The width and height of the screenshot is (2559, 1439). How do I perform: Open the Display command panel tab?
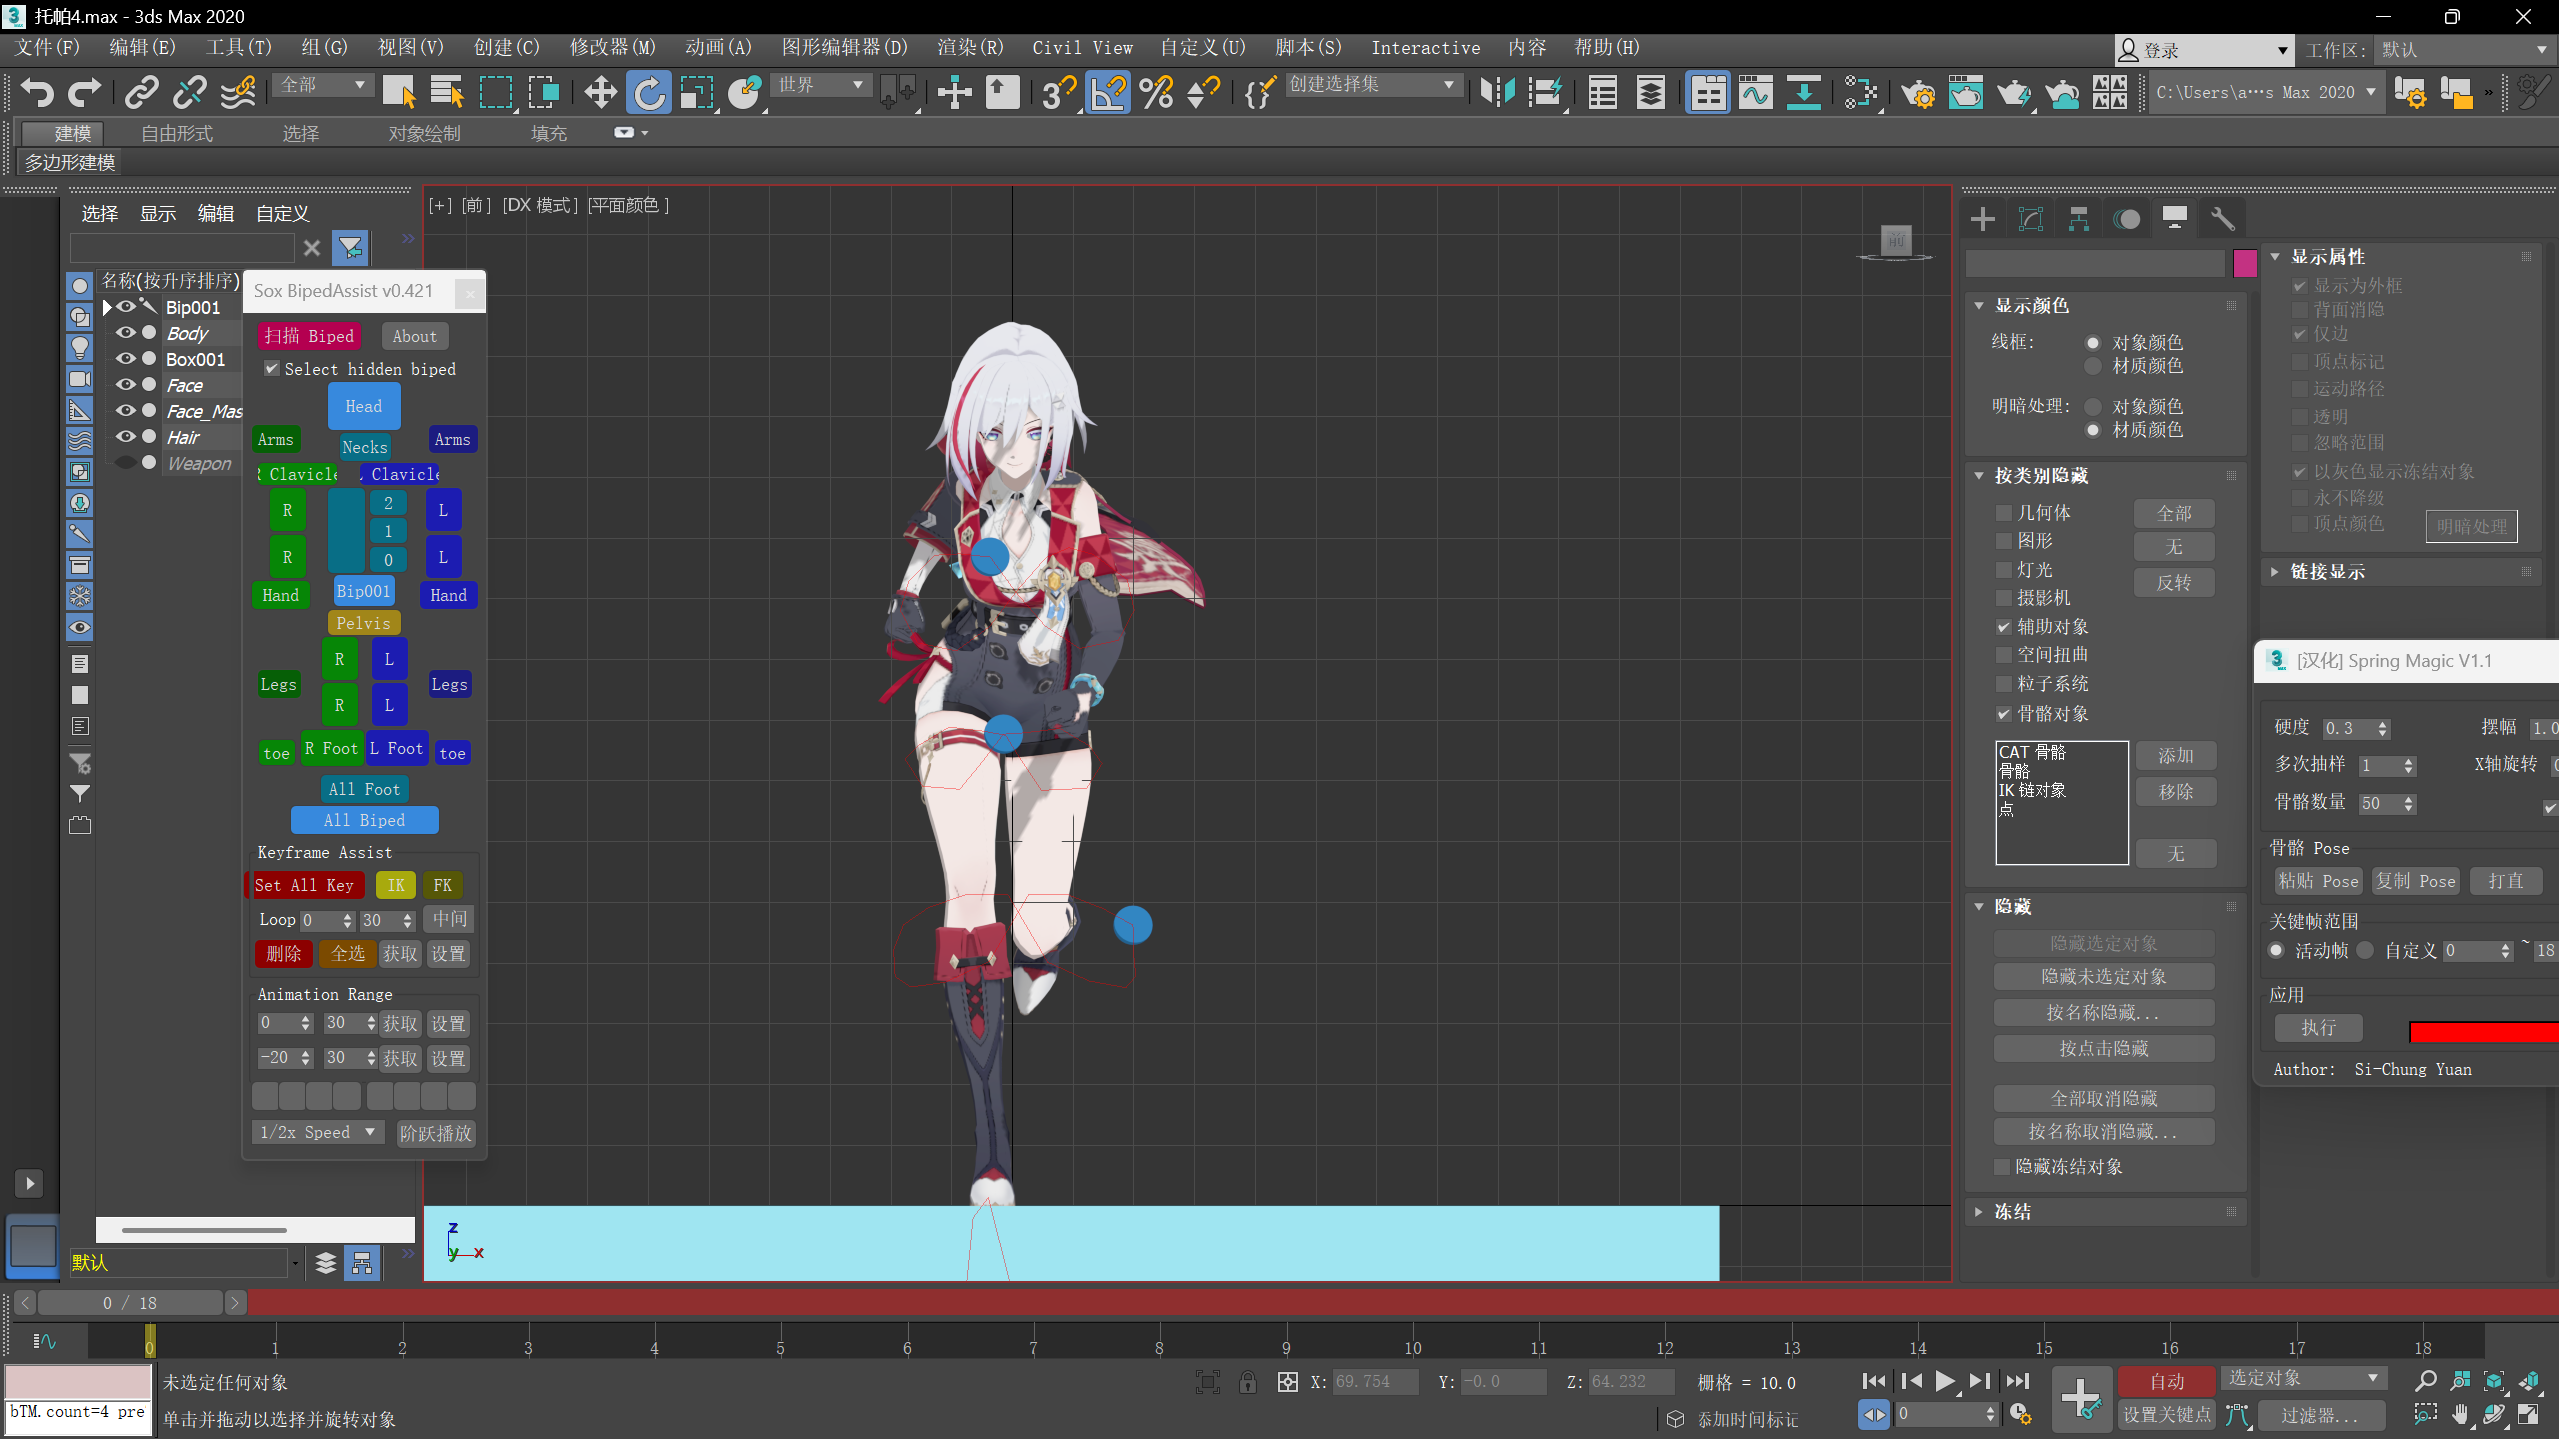click(x=2174, y=218)
